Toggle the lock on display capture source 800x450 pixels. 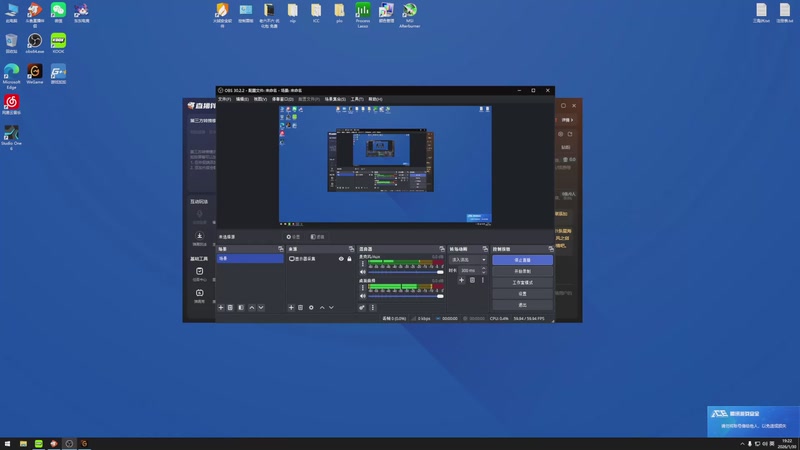(349, 259)
